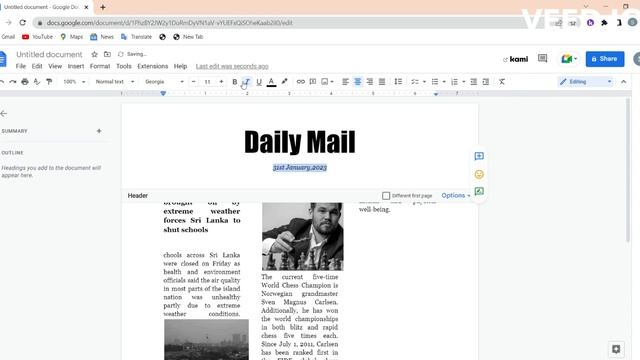Star the Untitled document
The height and width of the screenshot is (360, 640).
[95, 54]
